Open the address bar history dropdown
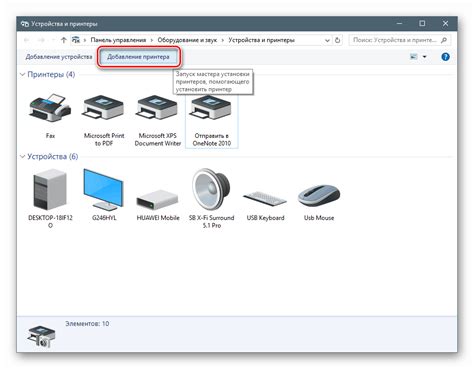The width and height of the screenshot is (474, 369). 327,40
